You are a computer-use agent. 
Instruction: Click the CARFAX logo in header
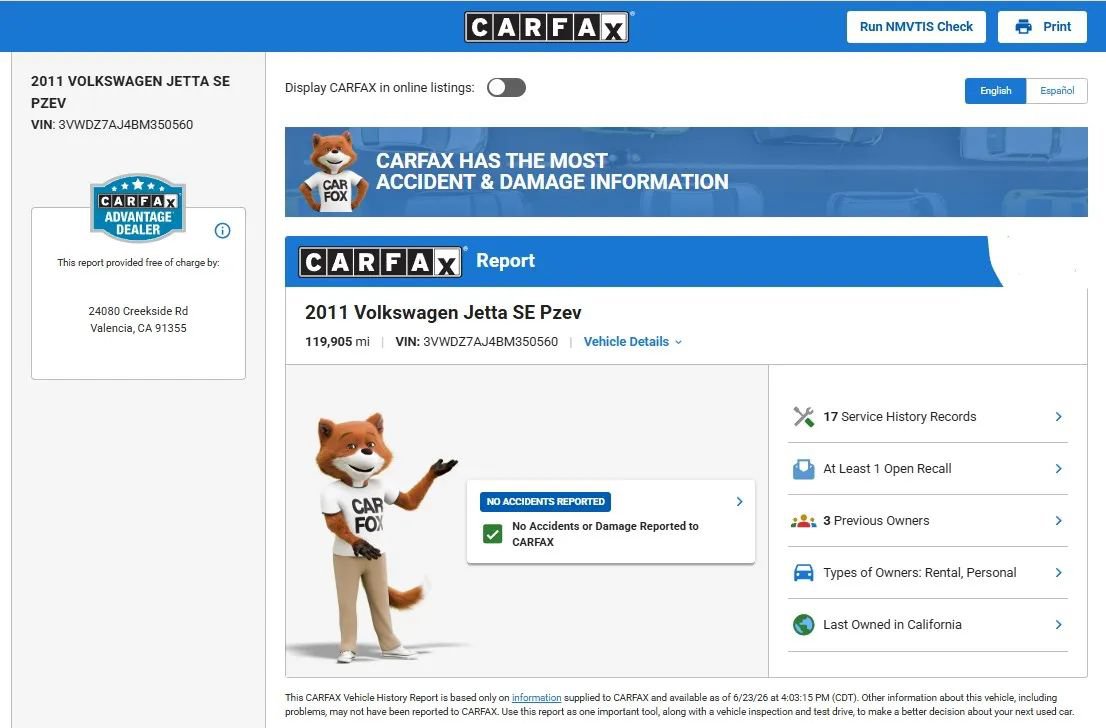click(547, 27)
